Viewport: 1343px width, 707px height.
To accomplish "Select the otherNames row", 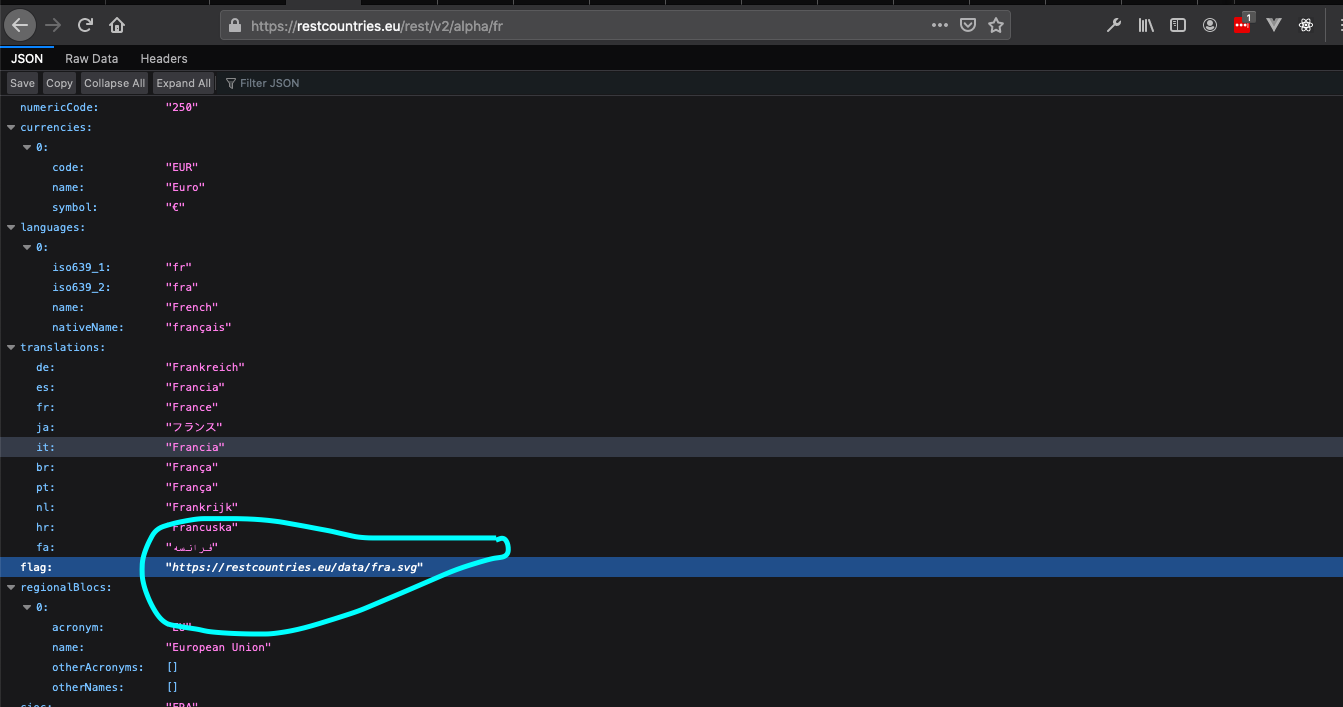I will click(x=671, y=687).
